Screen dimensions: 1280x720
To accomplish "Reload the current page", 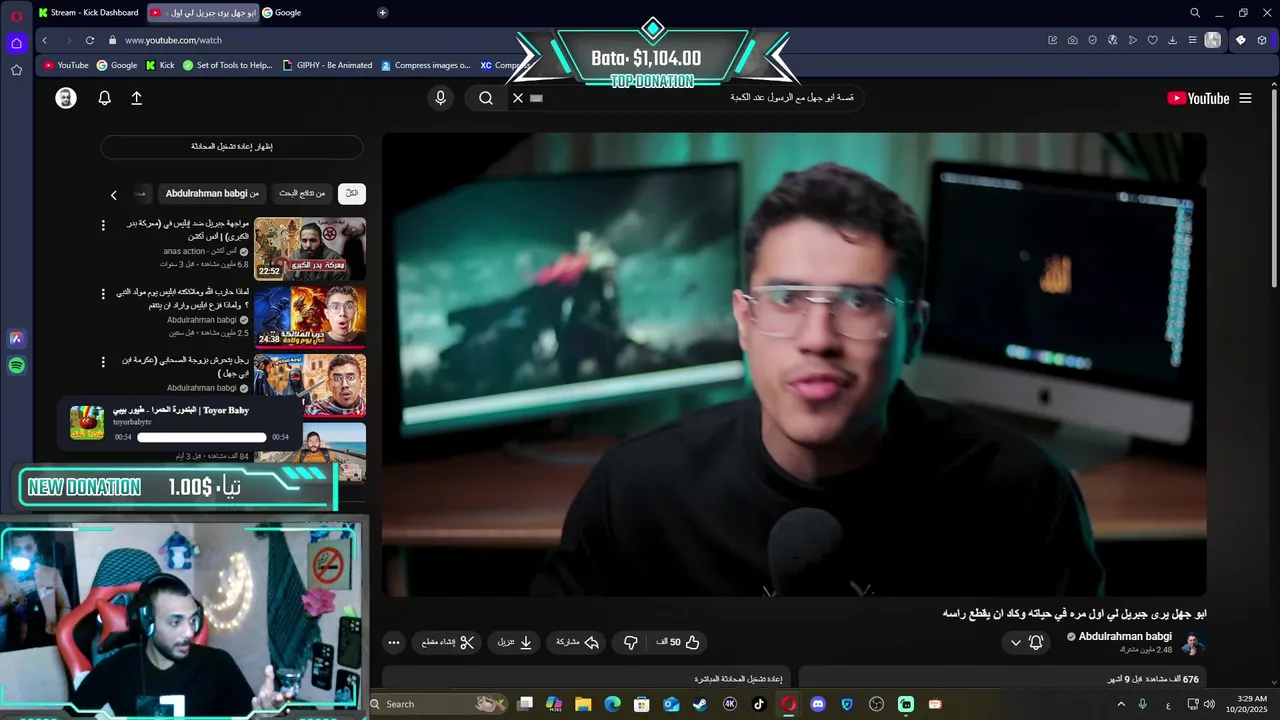I will tap(90, 40).
